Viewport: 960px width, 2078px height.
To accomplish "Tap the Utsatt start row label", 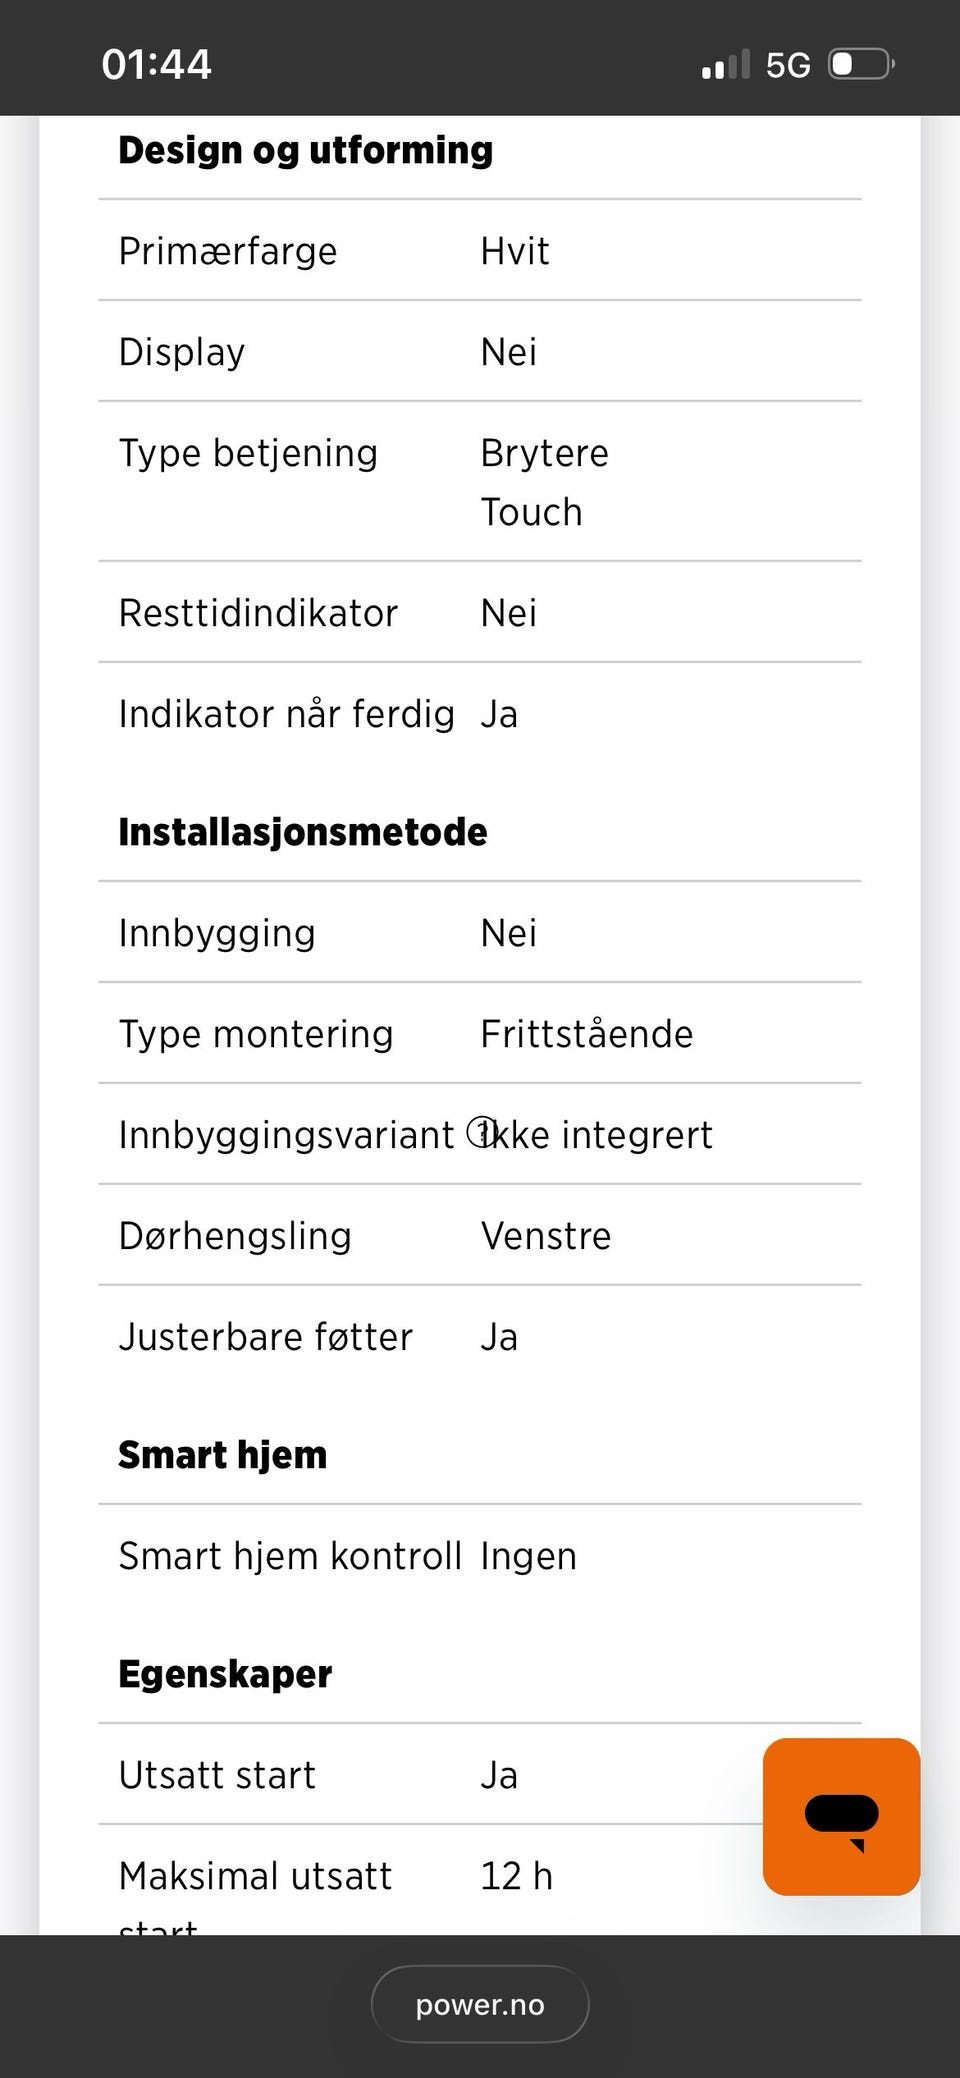I will coord(217,1775).
